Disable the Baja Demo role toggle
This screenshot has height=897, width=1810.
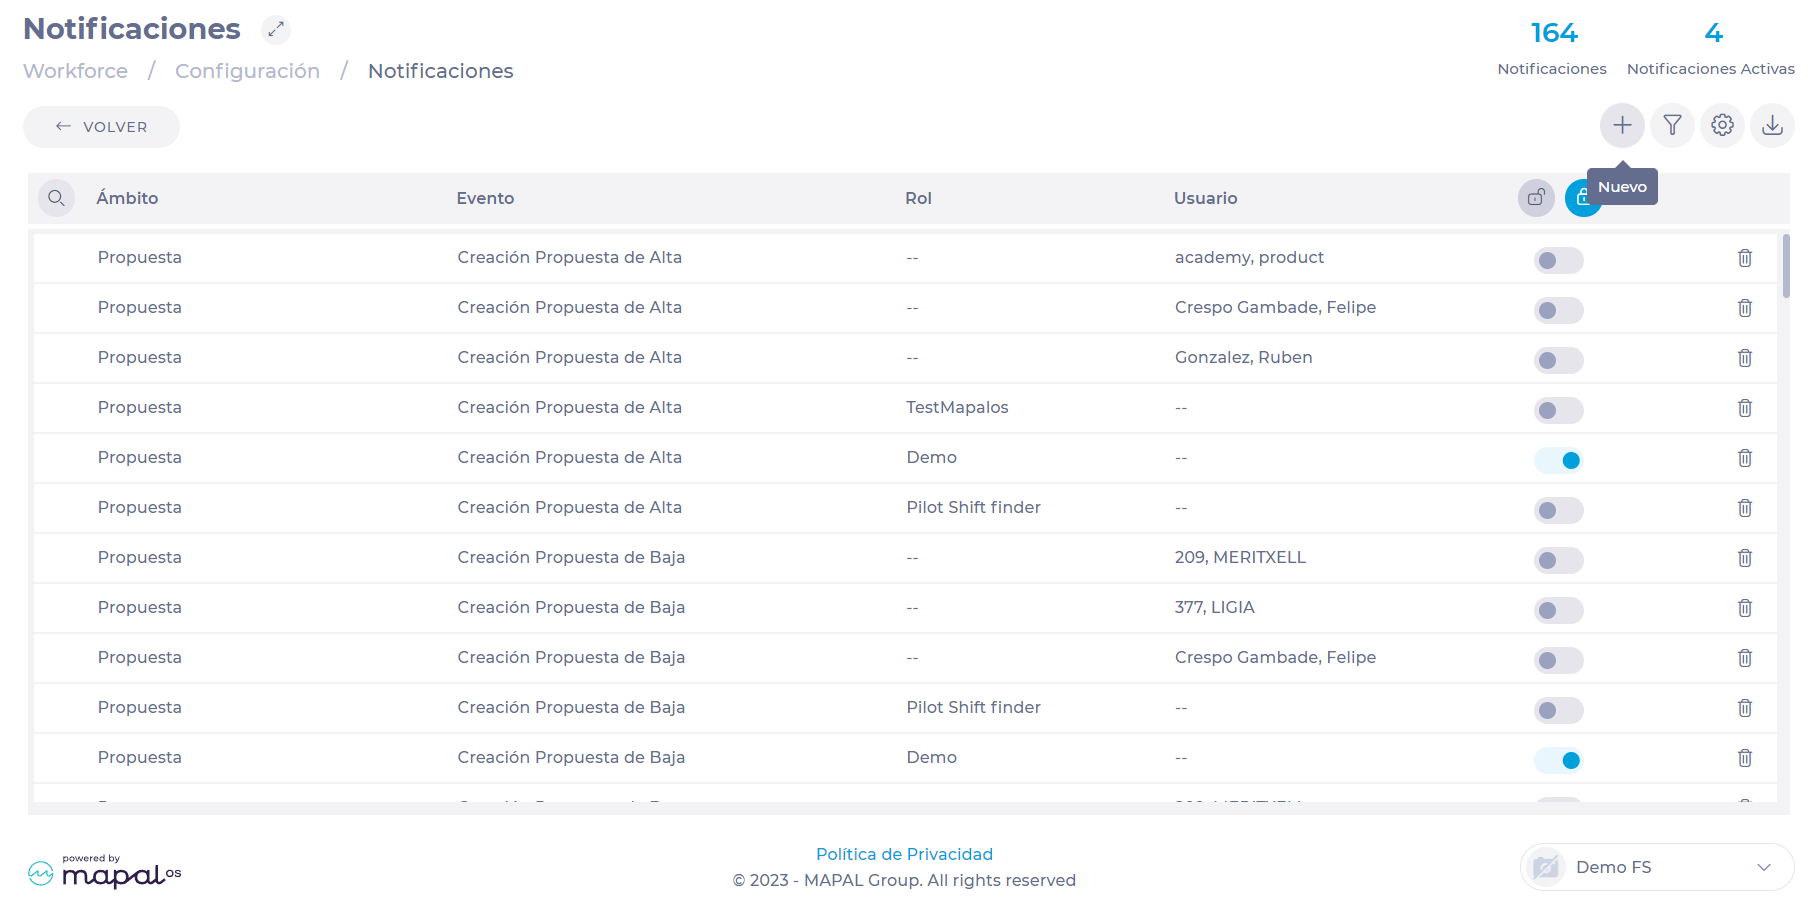coord(1559,760)
